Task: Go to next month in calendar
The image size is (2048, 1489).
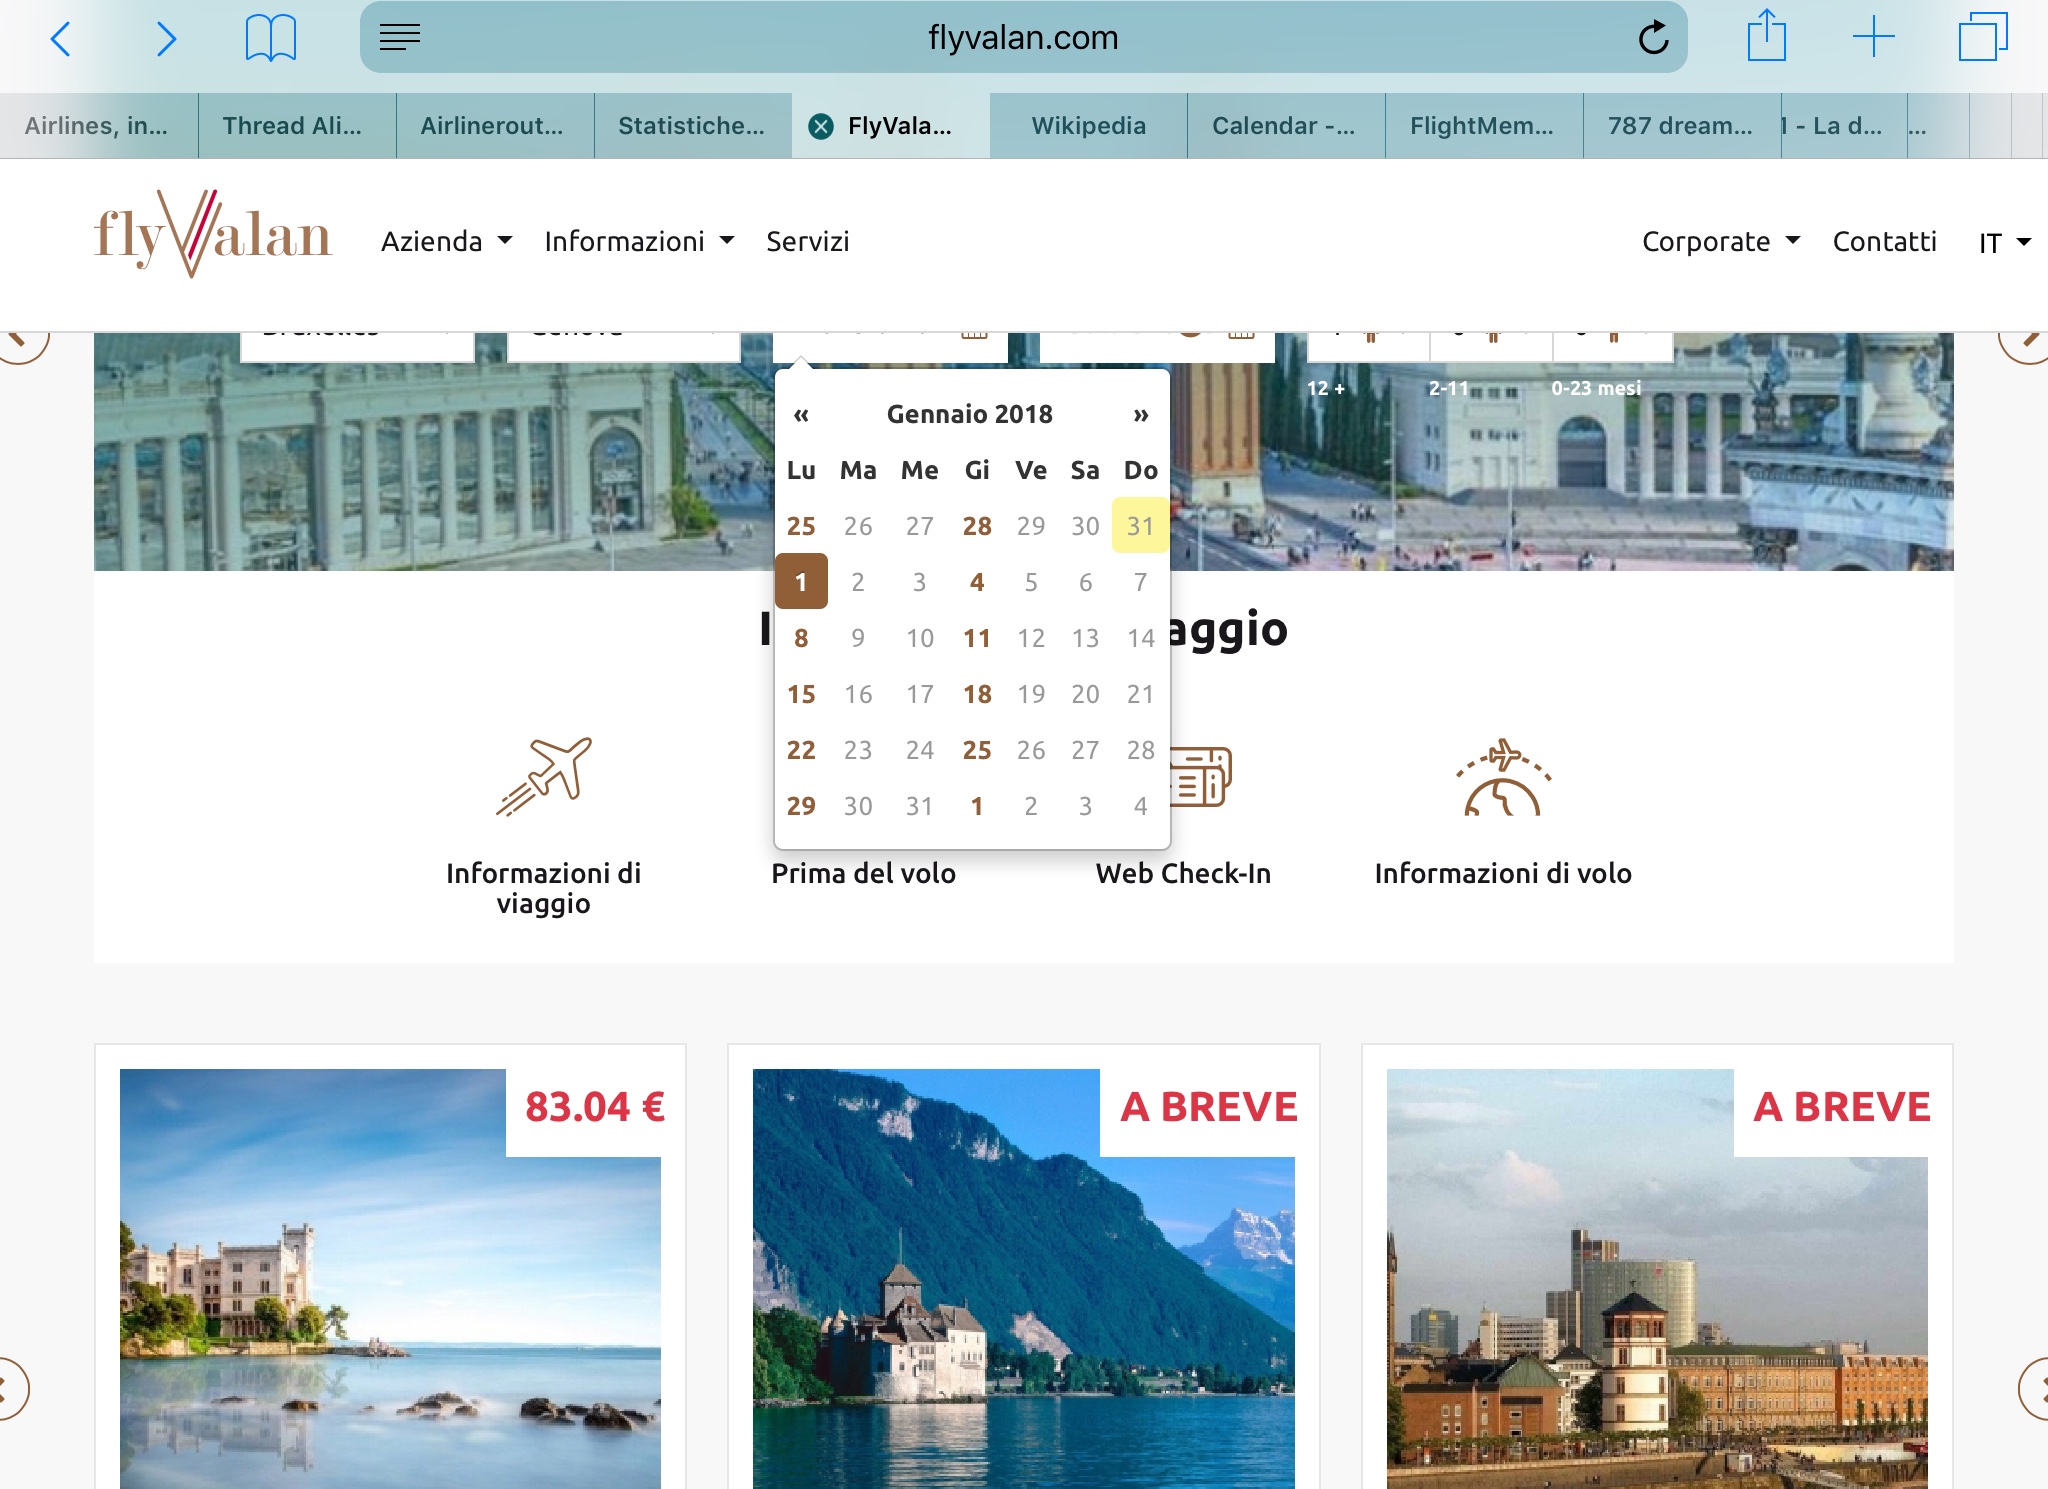Action: click(1140, 415)
